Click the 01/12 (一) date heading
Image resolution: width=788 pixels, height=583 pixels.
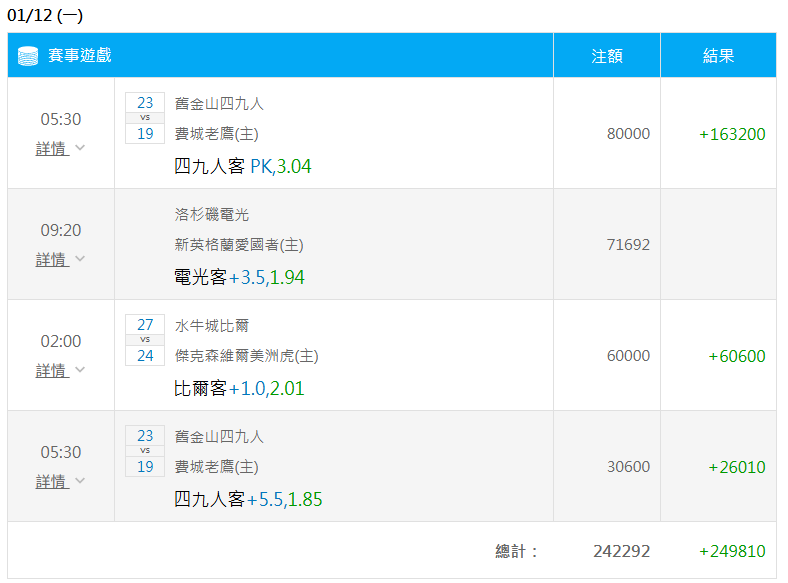(x=45, y=15)
